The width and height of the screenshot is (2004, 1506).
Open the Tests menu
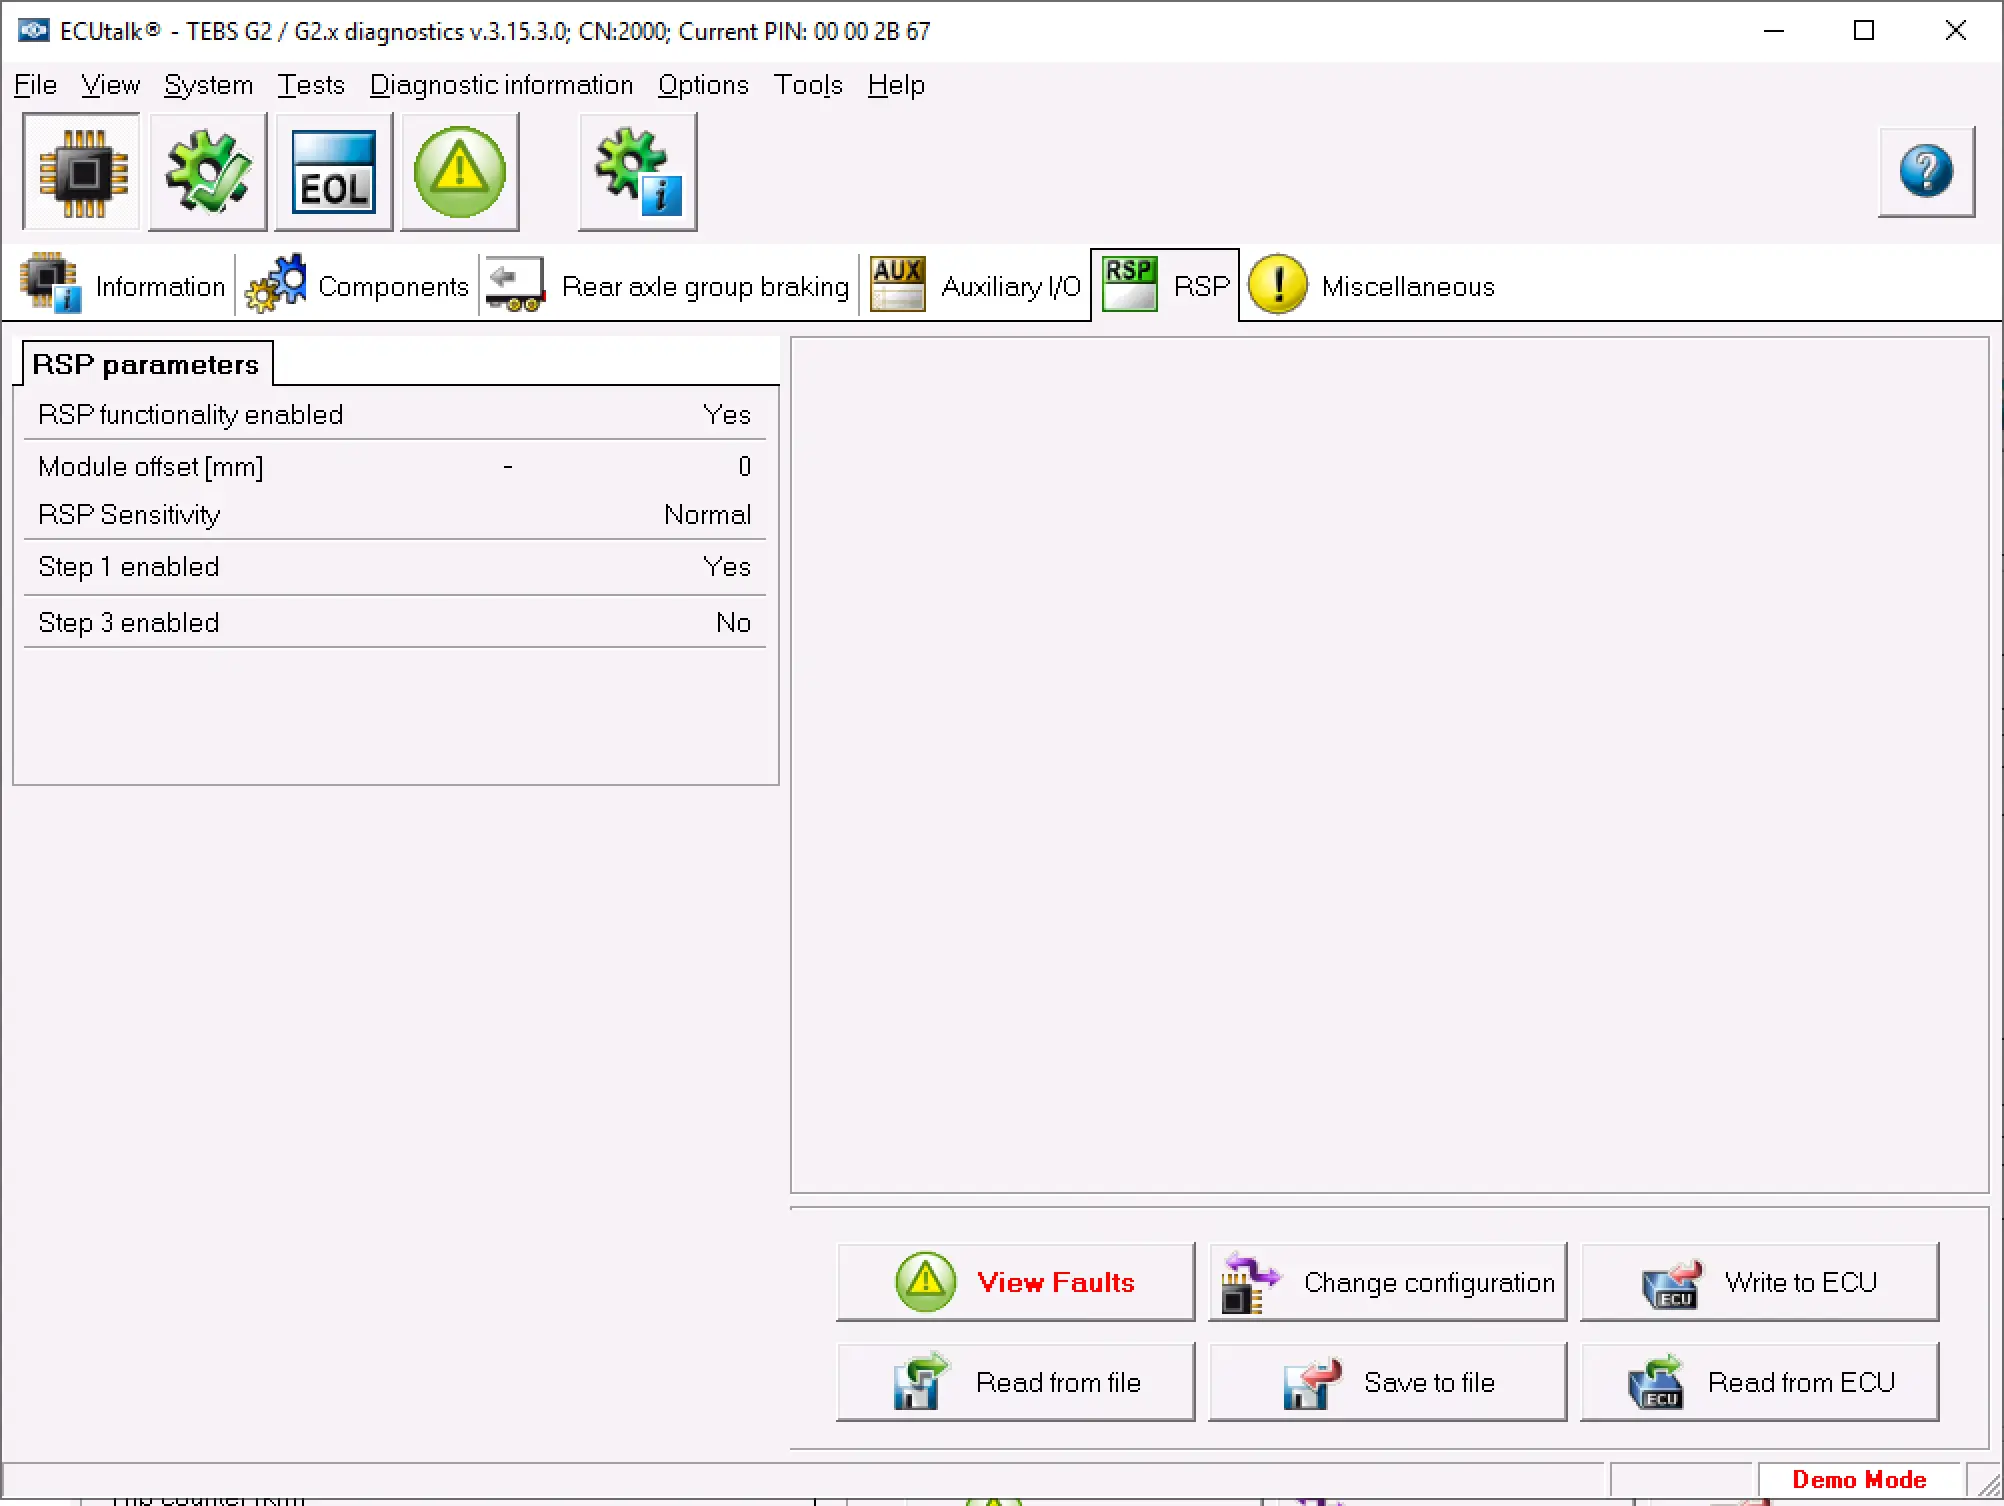pos(310,86)
